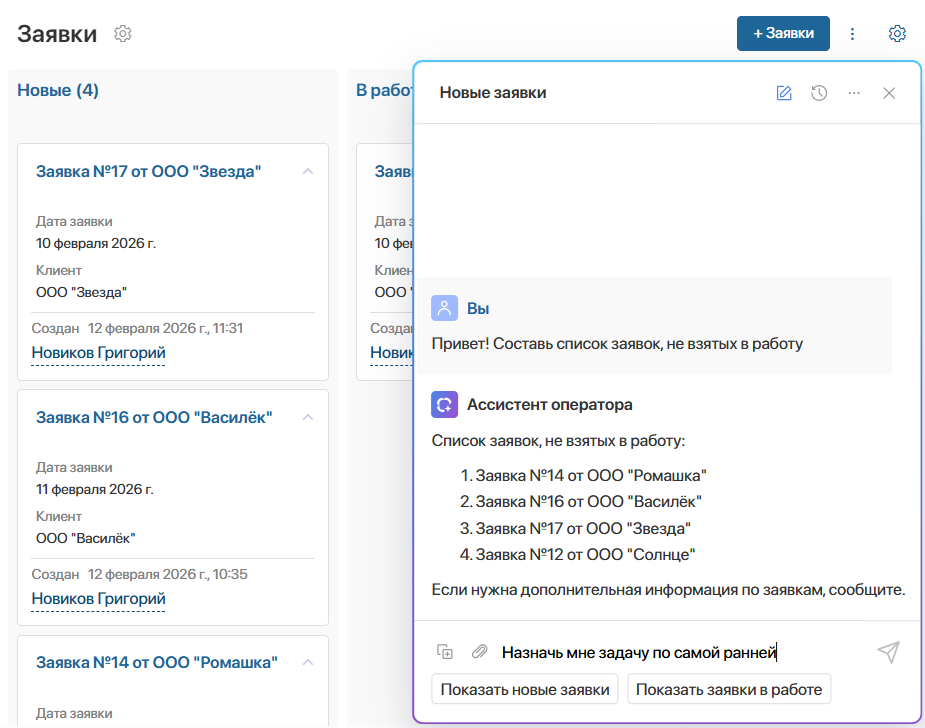Open the assistant's more options menu
The height and width of the screenshot is (728, 925).
click(x=854, y=92)
